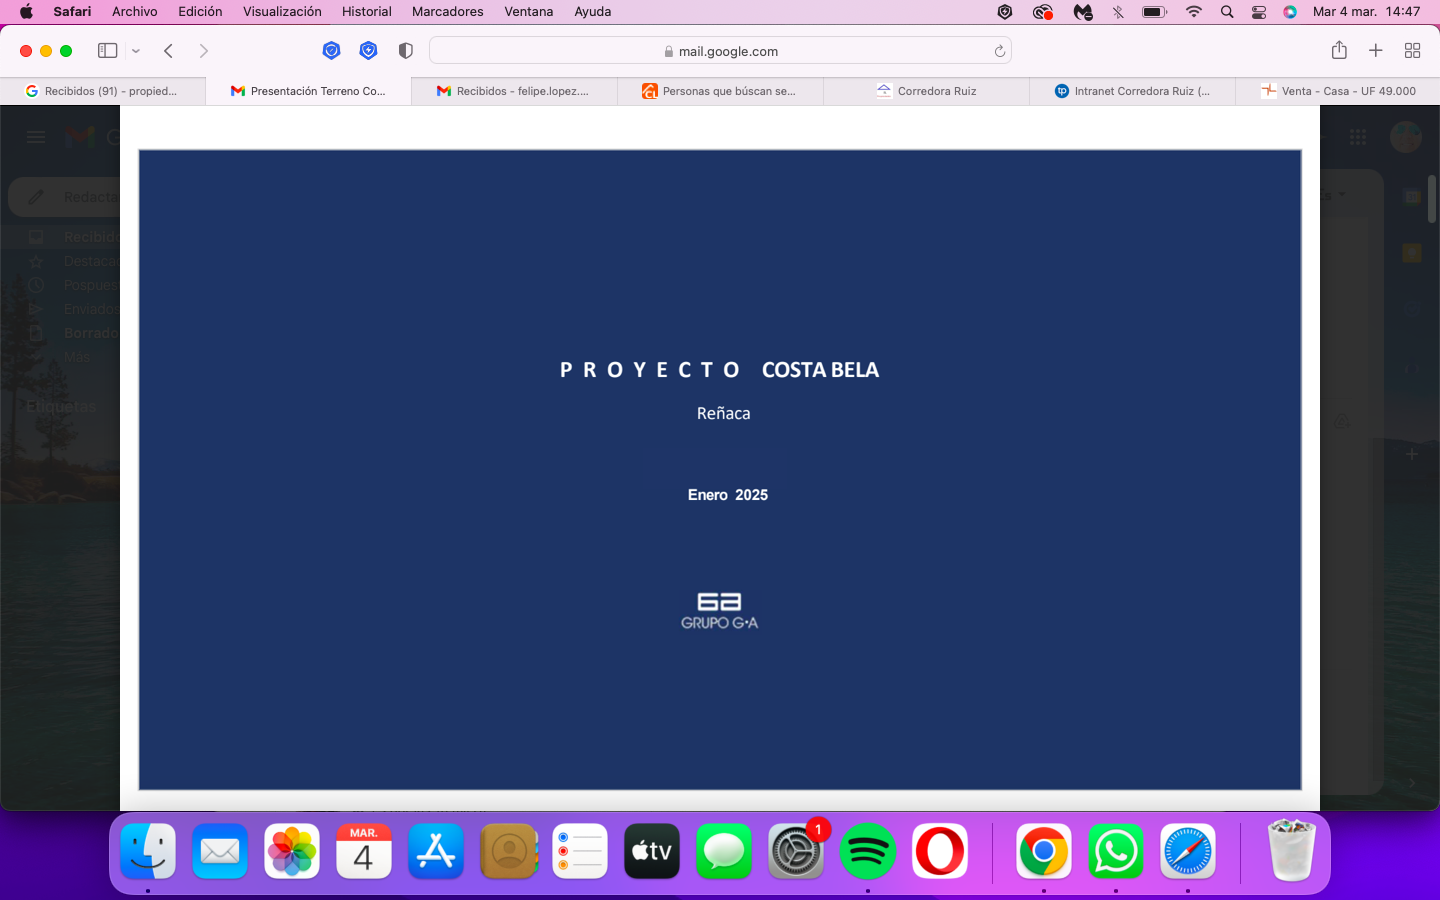Open a new tab with plus icon

click(x=1376, y=50)
